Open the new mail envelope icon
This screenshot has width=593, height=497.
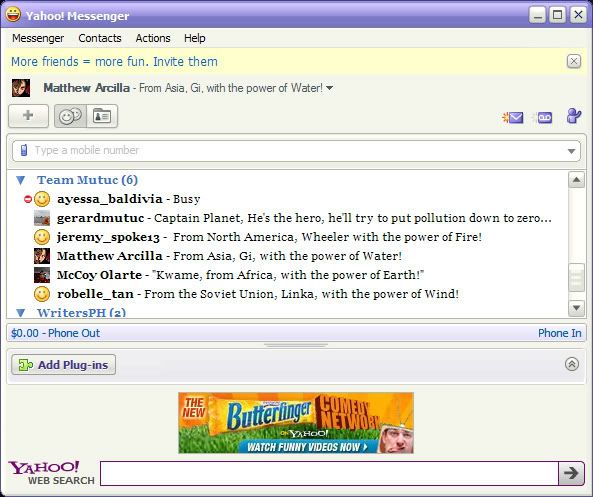[x=513, y=118]
